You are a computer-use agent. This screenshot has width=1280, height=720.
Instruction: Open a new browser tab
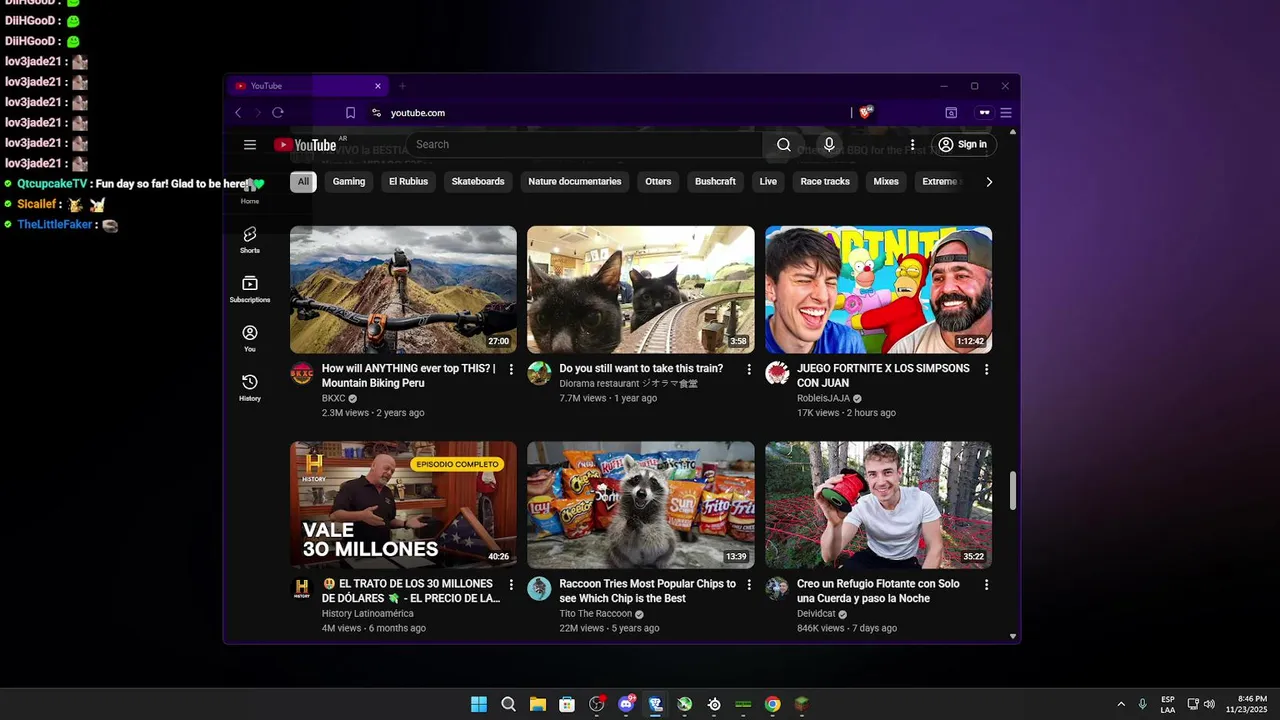click(402, 86)
